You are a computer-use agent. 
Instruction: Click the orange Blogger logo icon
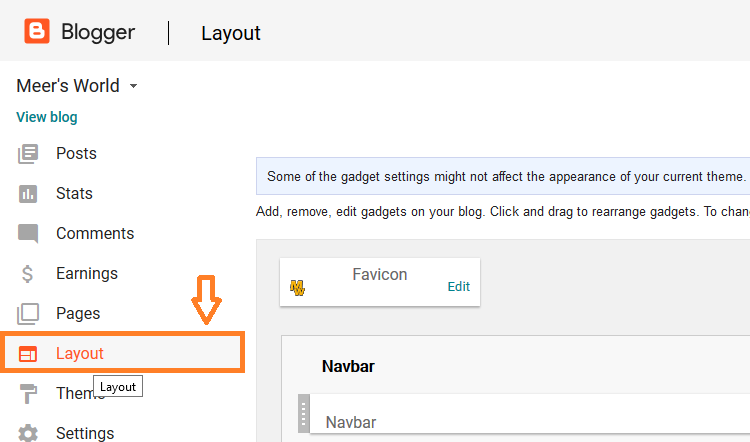(37, 31)
